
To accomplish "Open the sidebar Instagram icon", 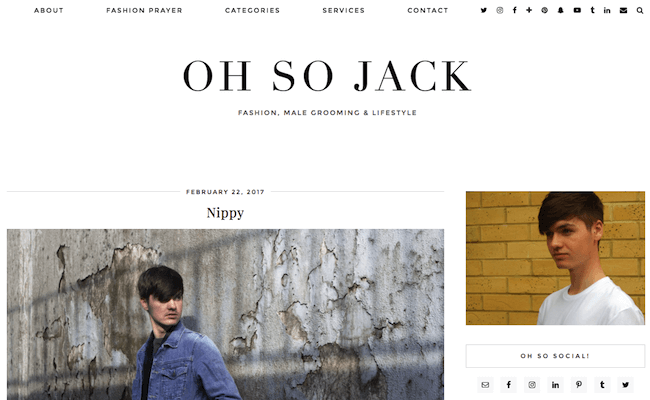I will click(x=532, y=385).
